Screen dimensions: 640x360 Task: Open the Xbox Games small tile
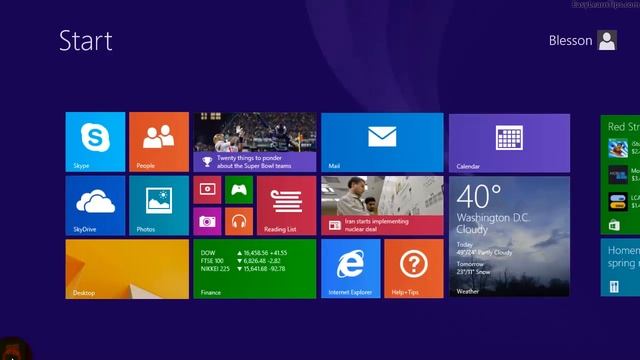pyautogui.click(x=239, y=190)
